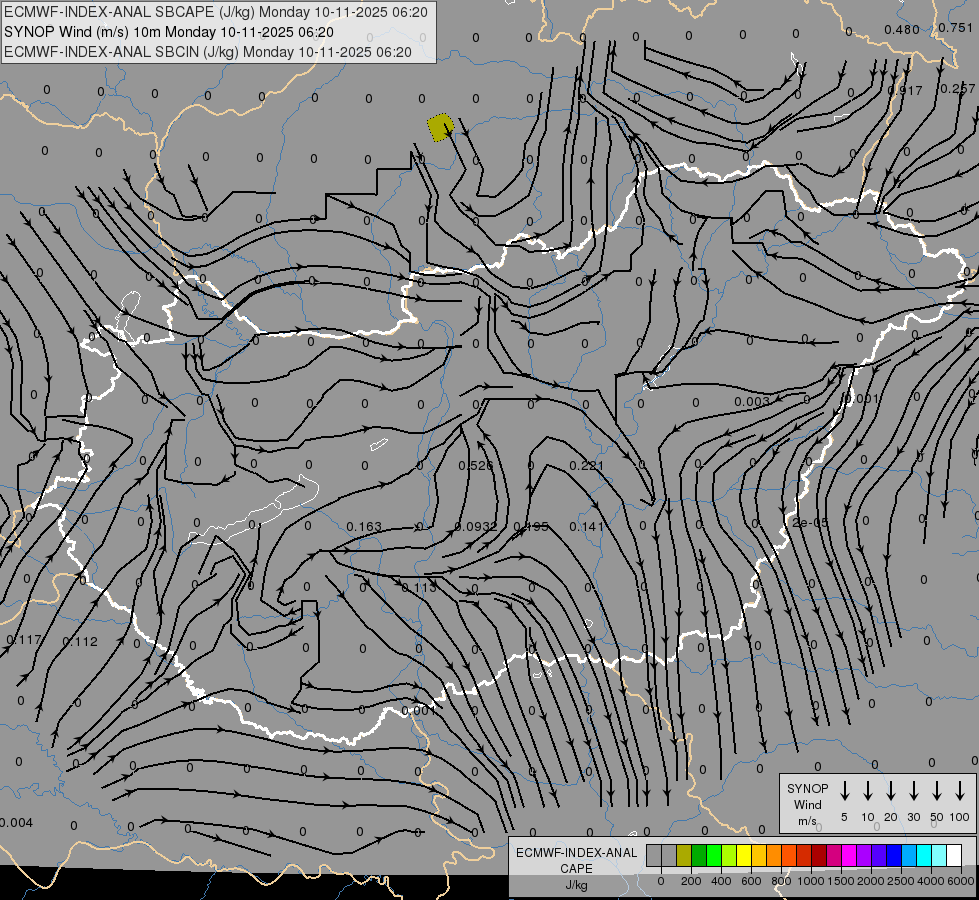Click the 200 tick label on CAPE scale

click(x=691, y=881)
